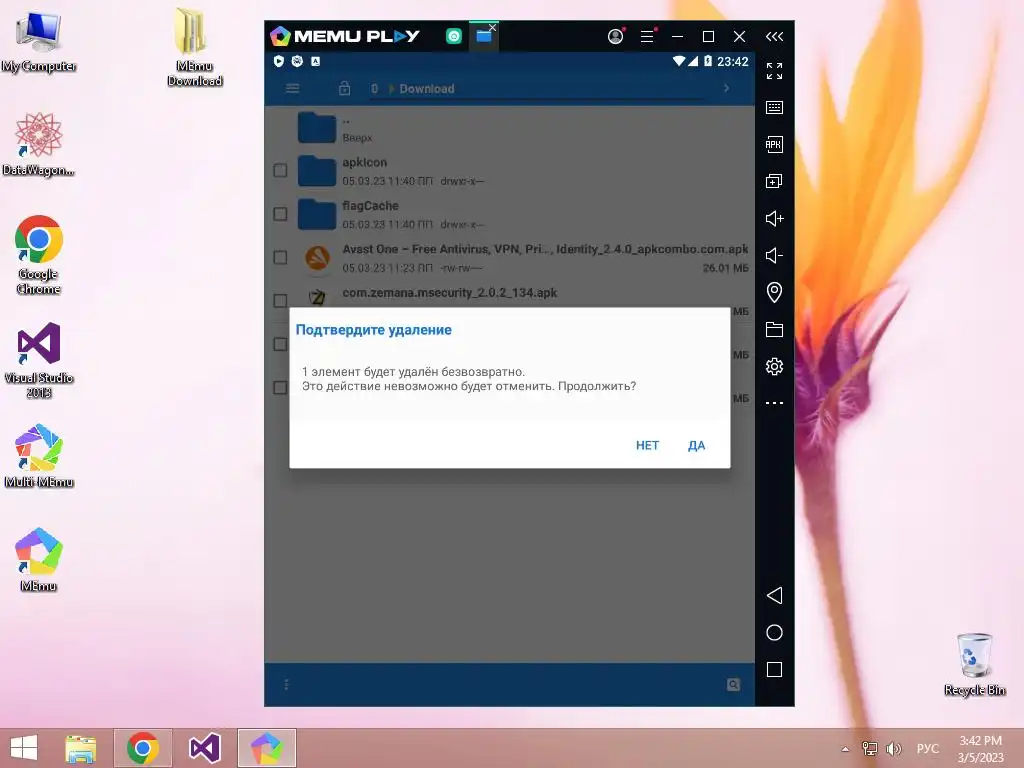Open the Recycle Bin

point(974,664)
